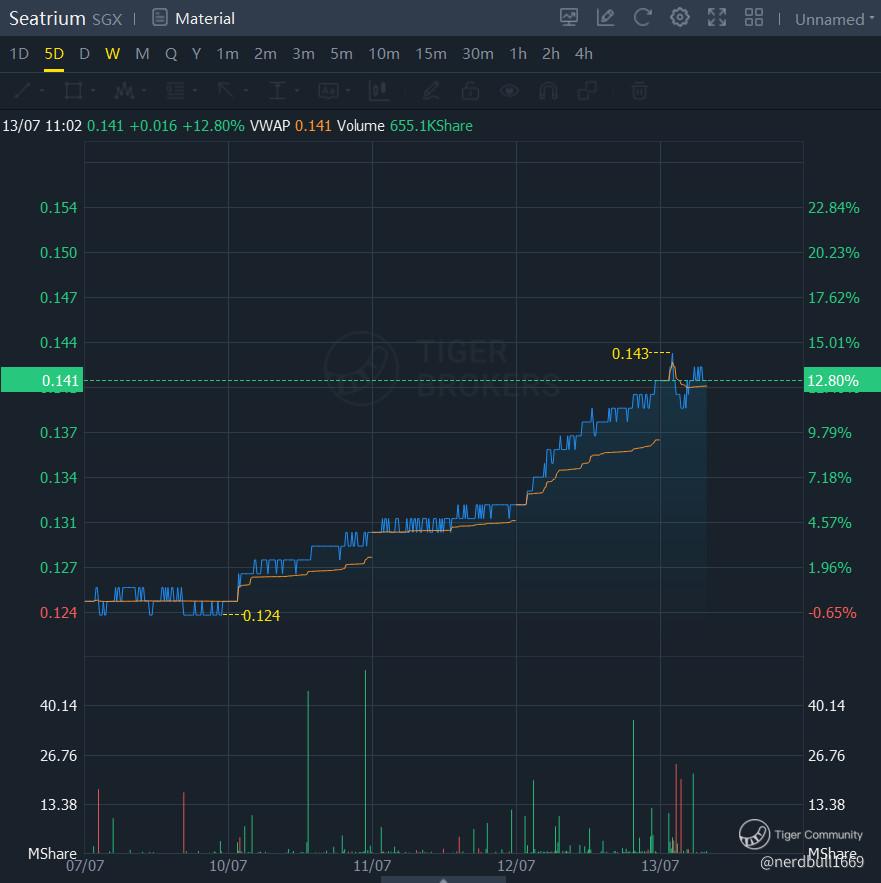Open the Material document icon
This screenshot has width=881, height=883.
[x=160, y=18]
